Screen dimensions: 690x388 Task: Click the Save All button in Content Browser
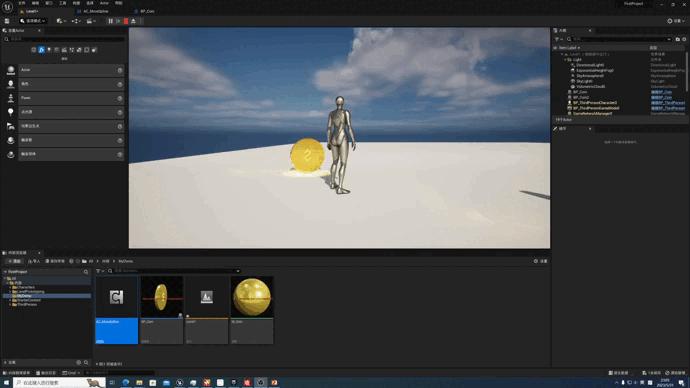coord(55,261)
